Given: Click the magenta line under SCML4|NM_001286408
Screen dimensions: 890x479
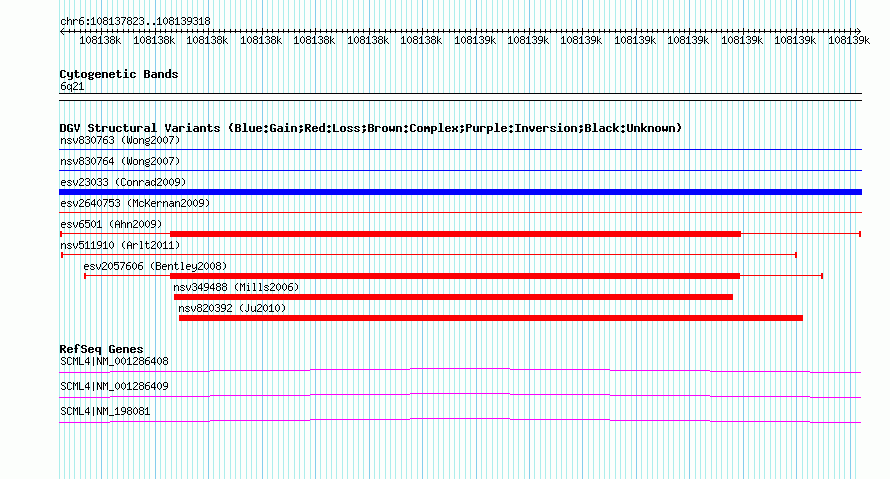Looking at the screenshot, I should 460,369.
